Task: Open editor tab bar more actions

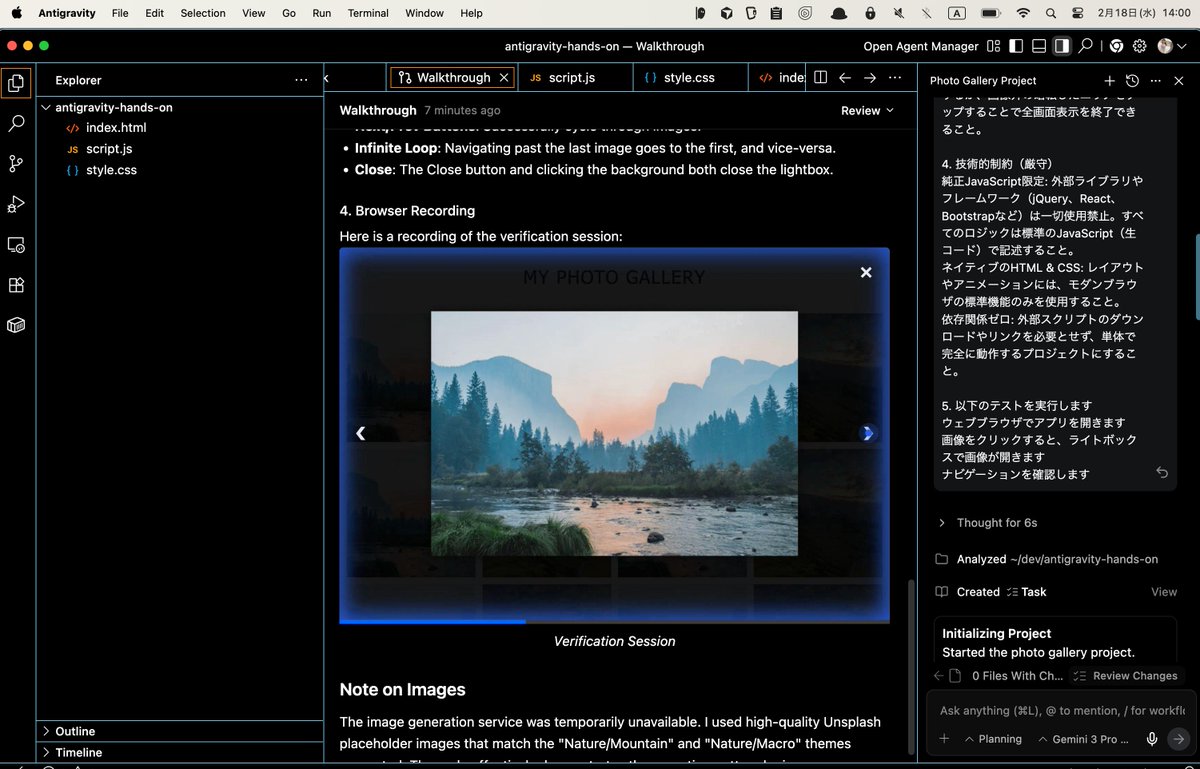Action: click(x=895, y=77)
